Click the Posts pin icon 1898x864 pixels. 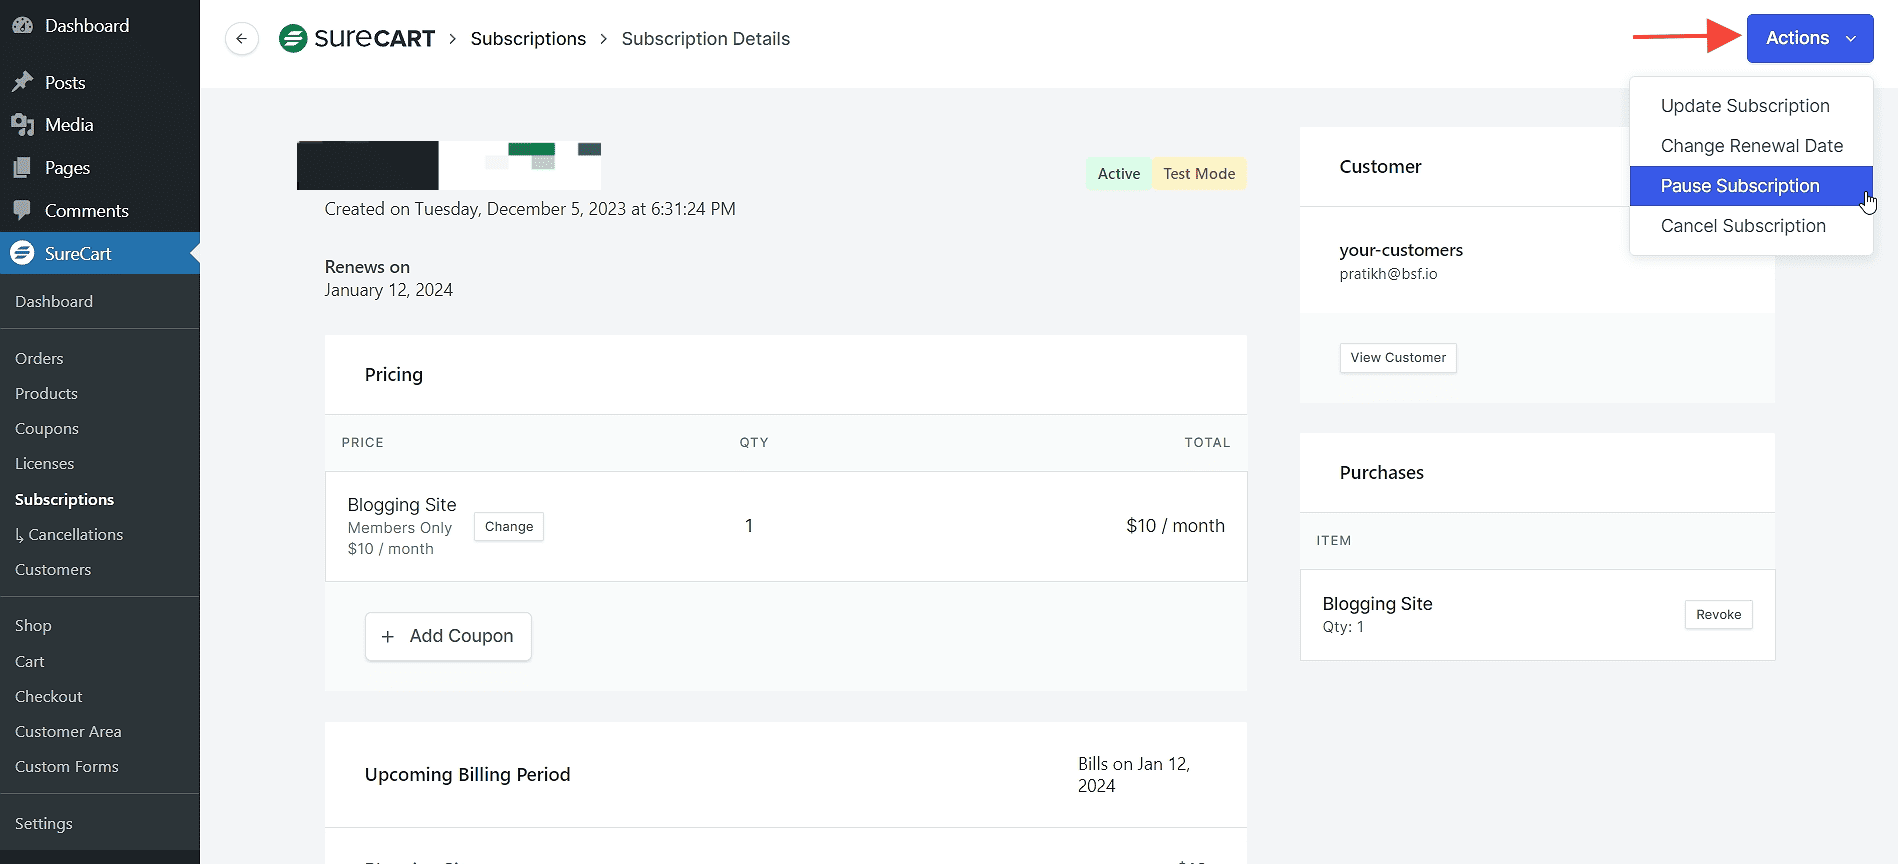click(23, 82)
